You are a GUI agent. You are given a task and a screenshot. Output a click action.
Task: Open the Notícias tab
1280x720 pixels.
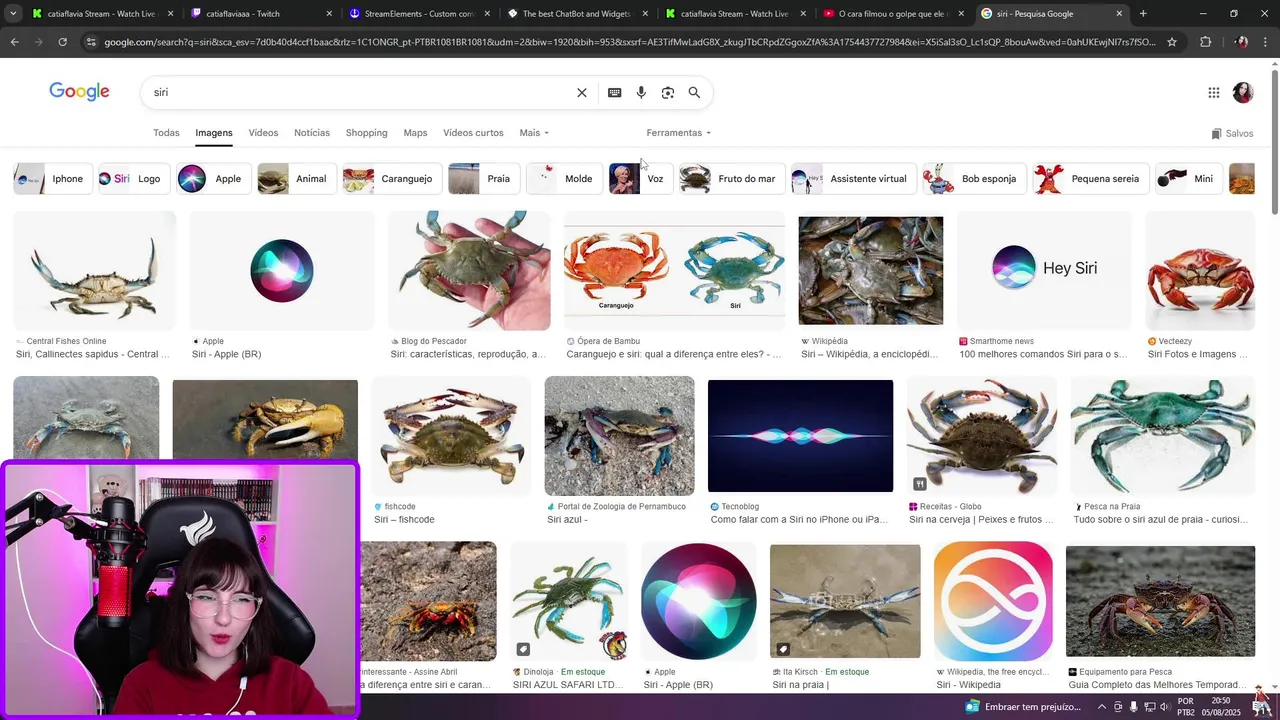pyautogui.click(x=312, y=133)
